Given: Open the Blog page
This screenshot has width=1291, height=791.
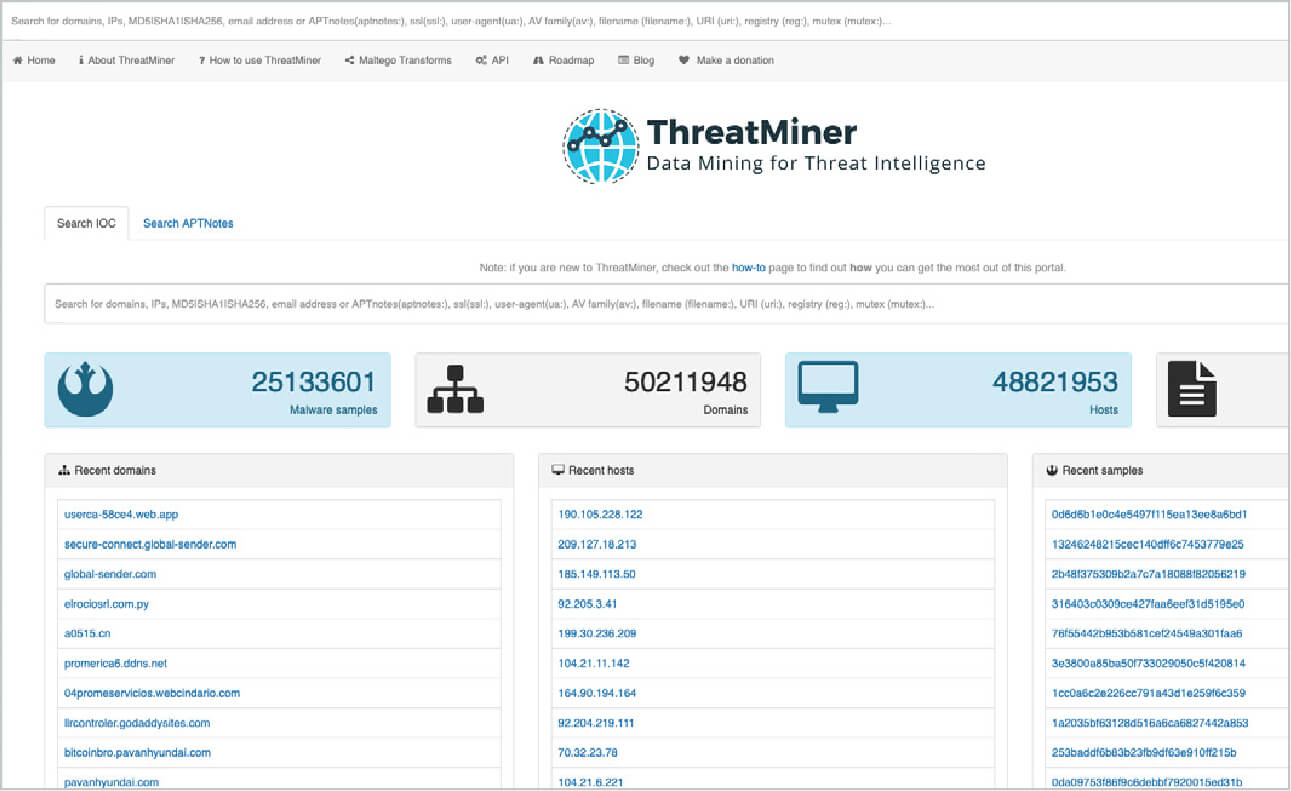Looking at the screenshot, I should [636, 60].
